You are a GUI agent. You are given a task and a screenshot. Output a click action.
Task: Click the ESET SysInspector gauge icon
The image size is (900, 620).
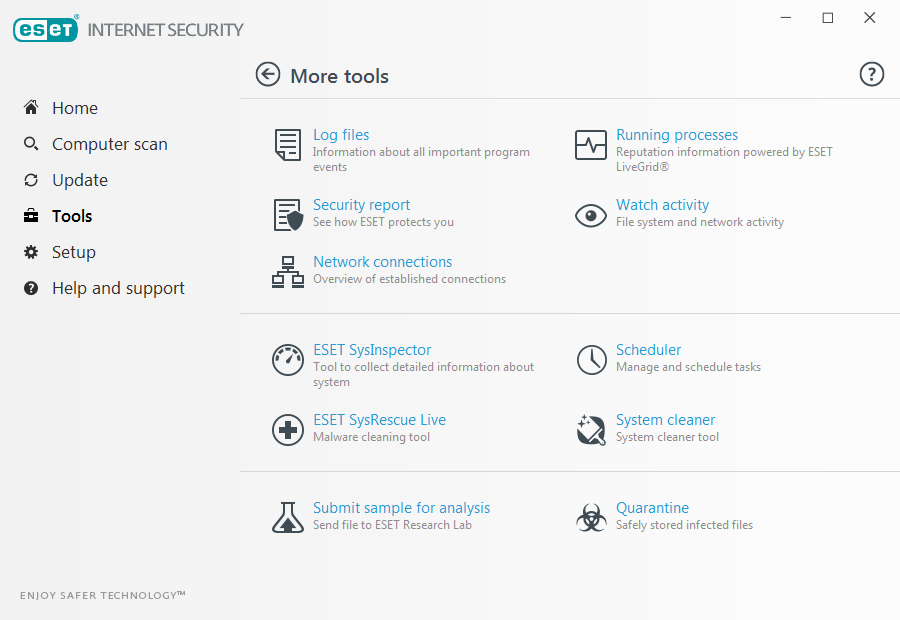(x=288, y=360)
